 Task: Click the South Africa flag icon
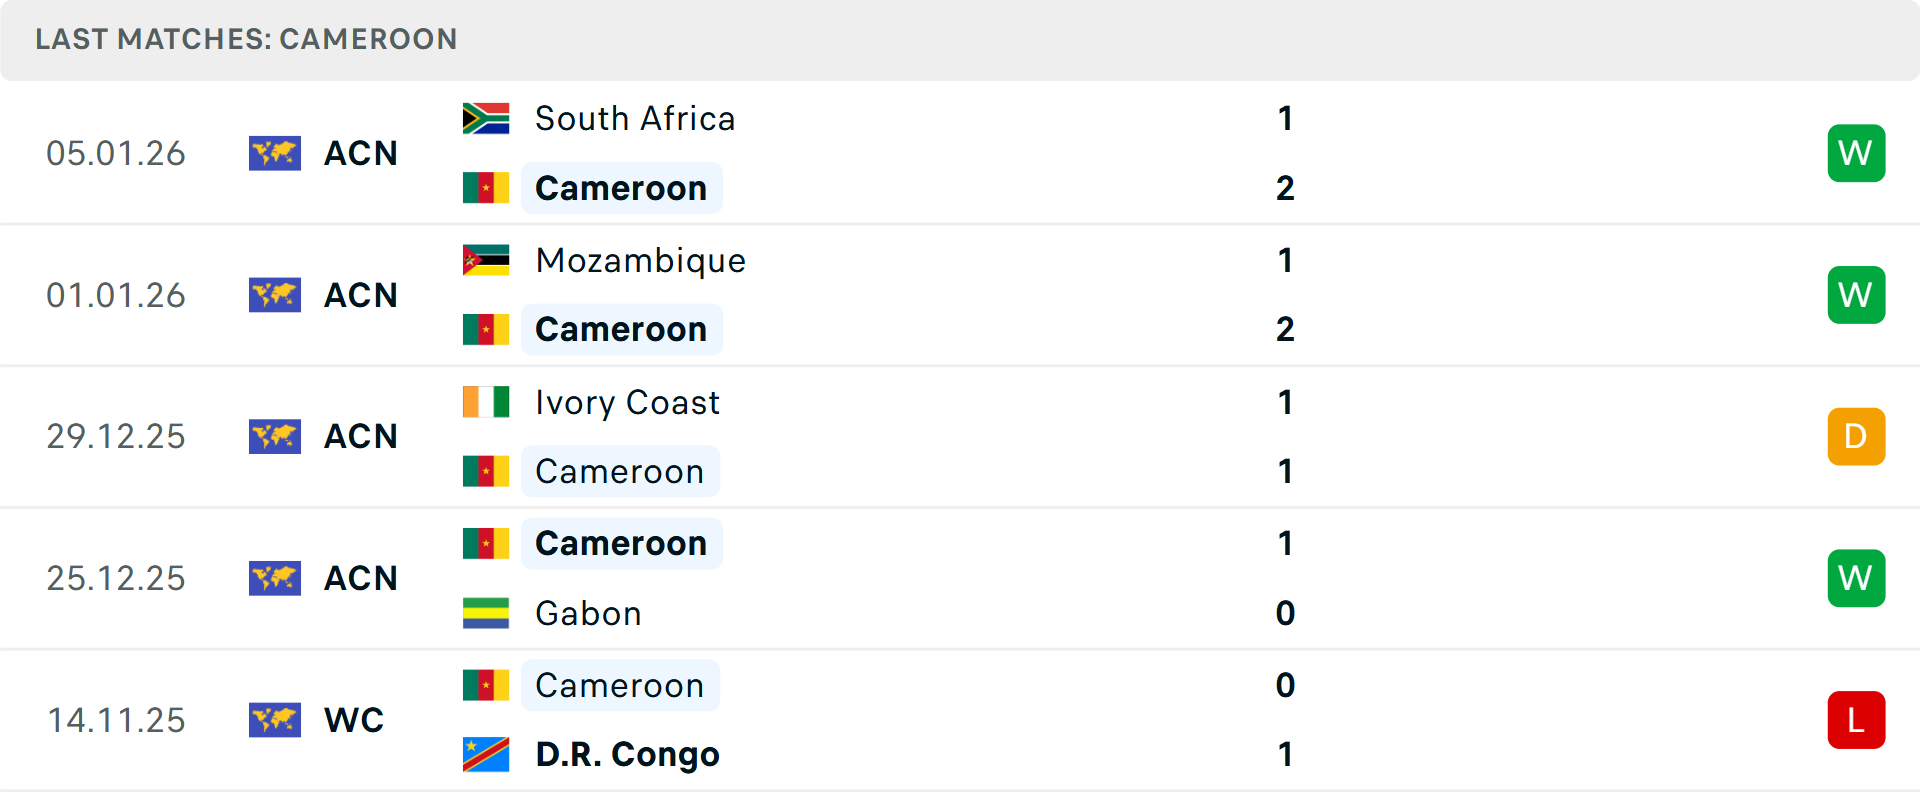(486, 119)
